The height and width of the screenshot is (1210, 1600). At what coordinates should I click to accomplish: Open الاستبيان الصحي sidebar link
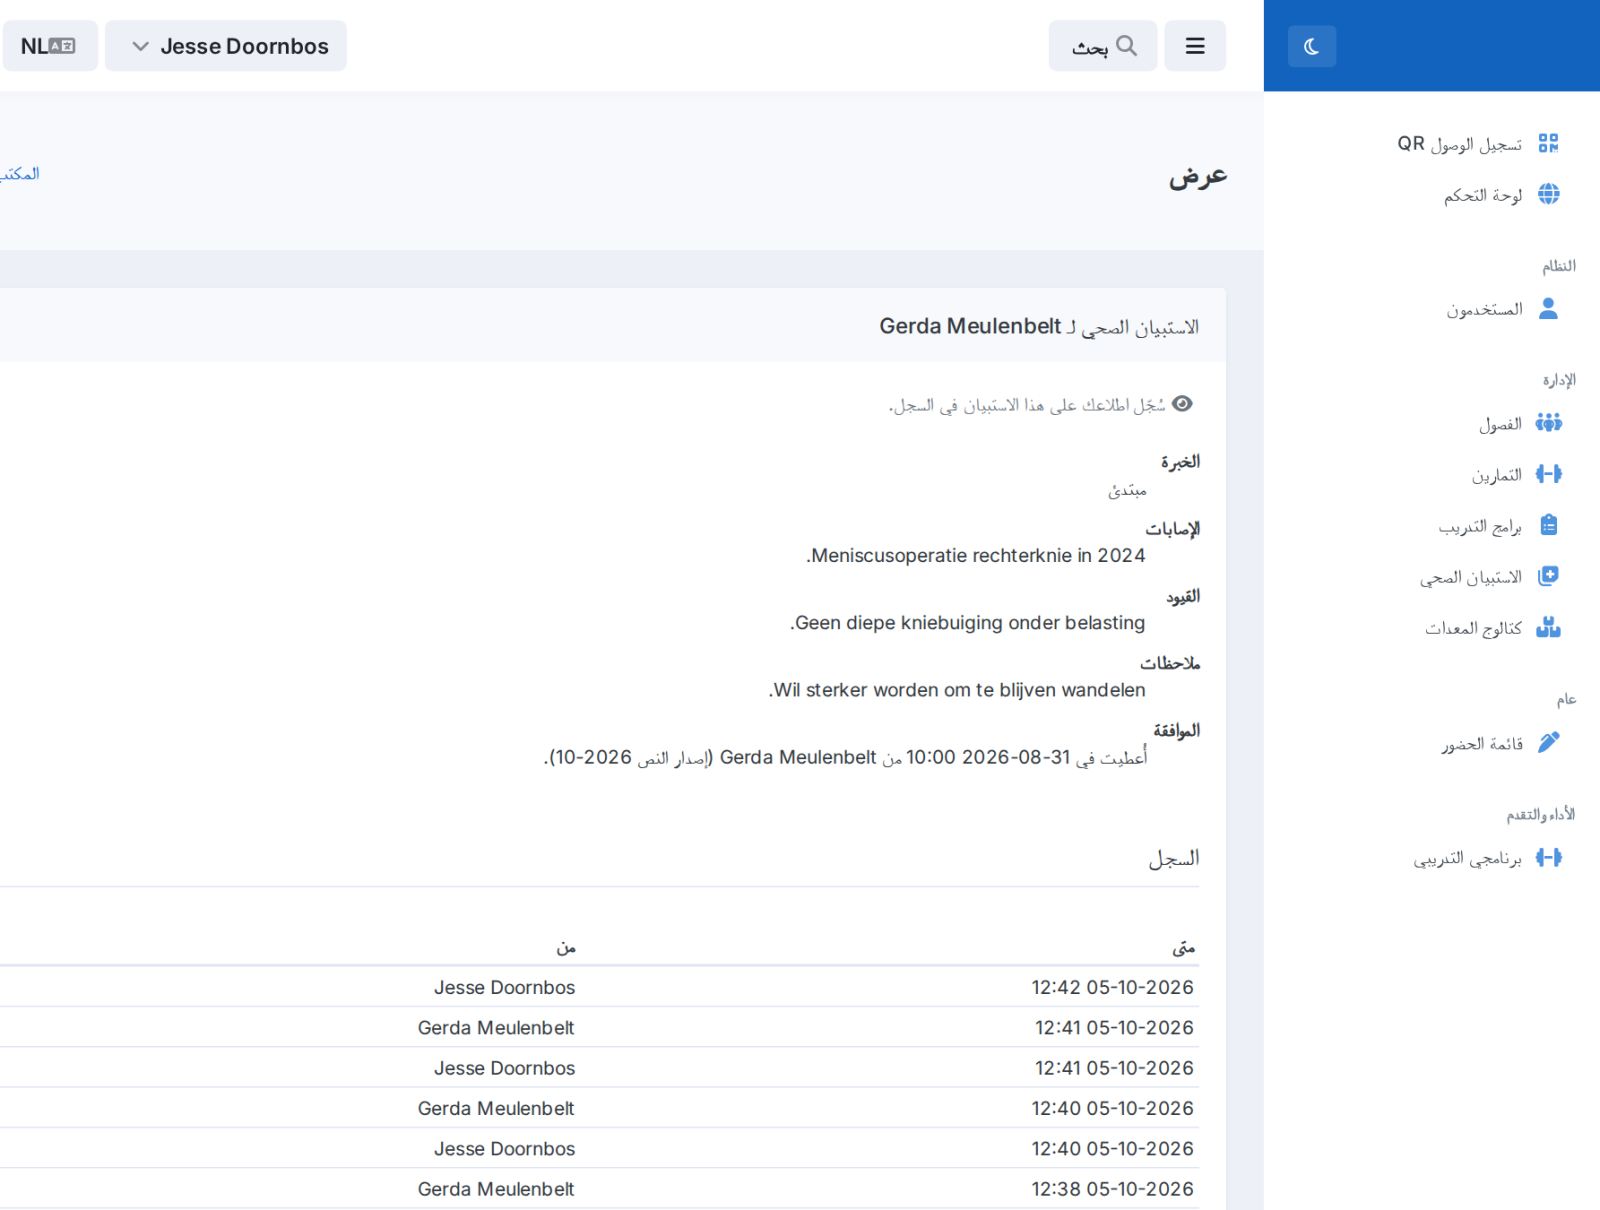[x=1471, y=578]
